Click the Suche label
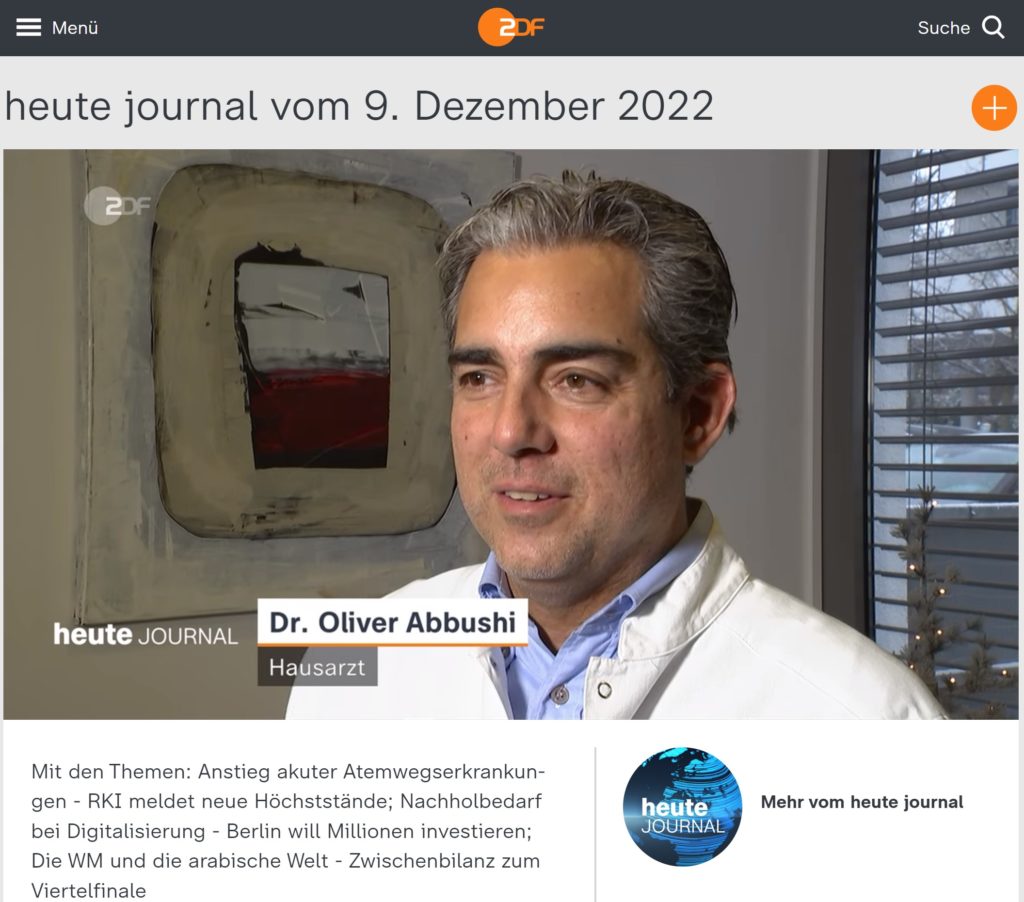This screenshot has width=1024, height=902. click(943, 27)
